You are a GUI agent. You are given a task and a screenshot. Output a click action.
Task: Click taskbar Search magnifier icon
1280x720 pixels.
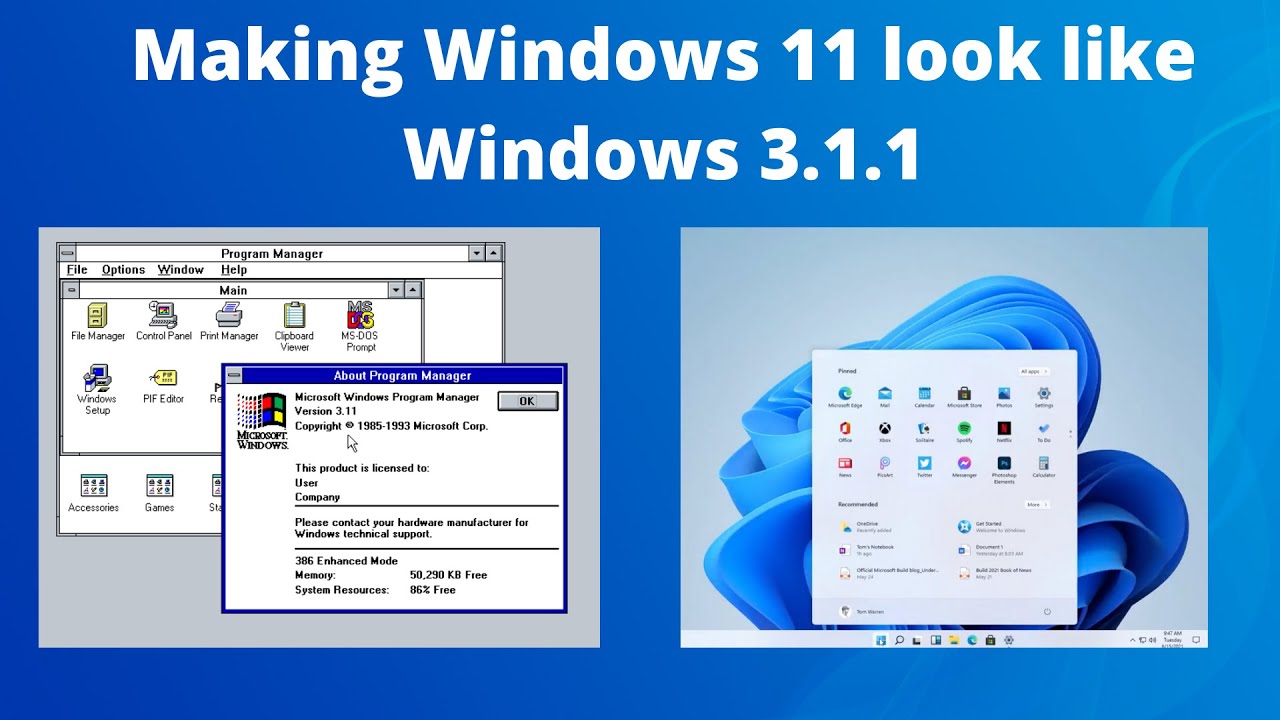tap(899, 640)
